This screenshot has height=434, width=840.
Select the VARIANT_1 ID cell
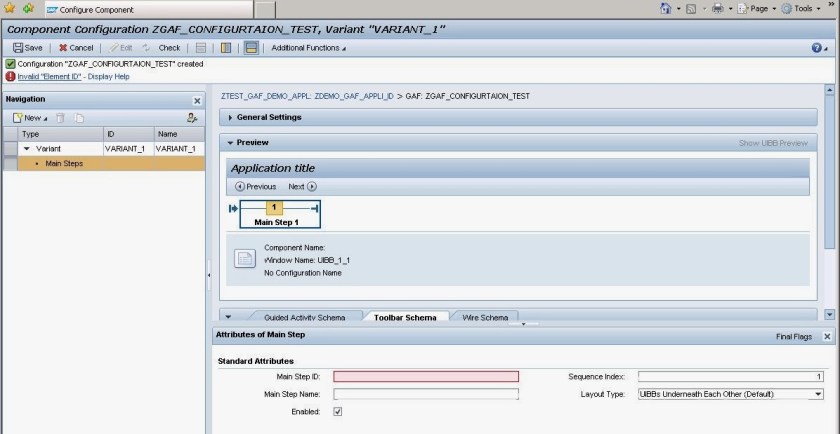(x=129, y=149)
